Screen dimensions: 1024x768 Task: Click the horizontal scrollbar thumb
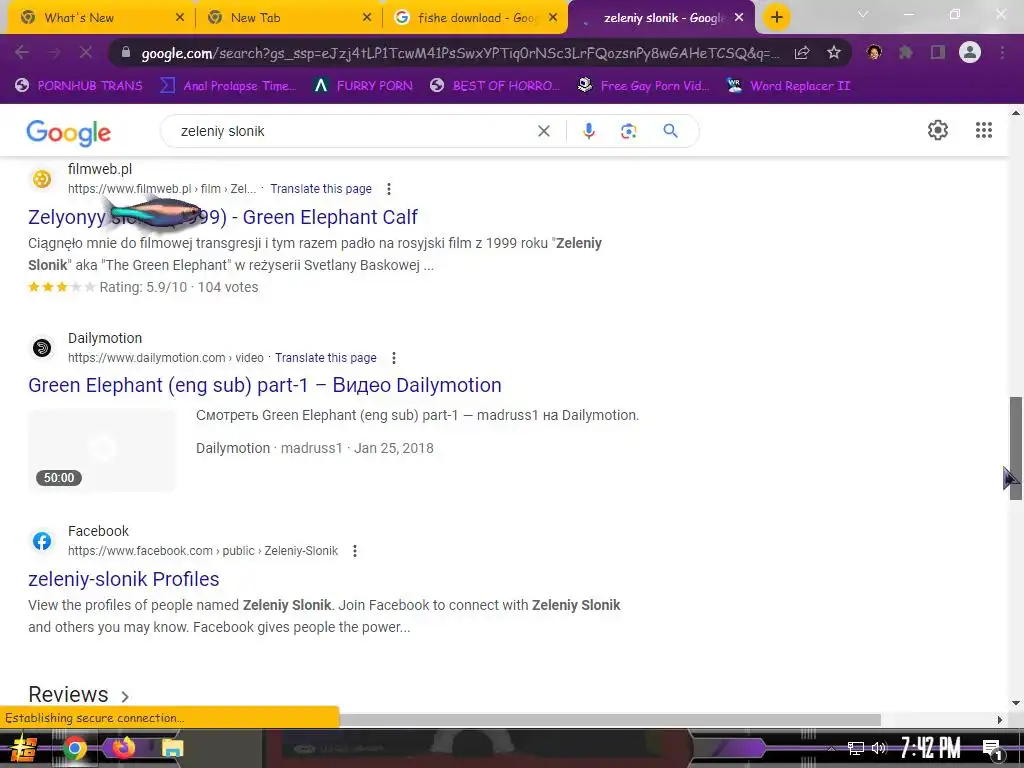[x=610, y=720]
